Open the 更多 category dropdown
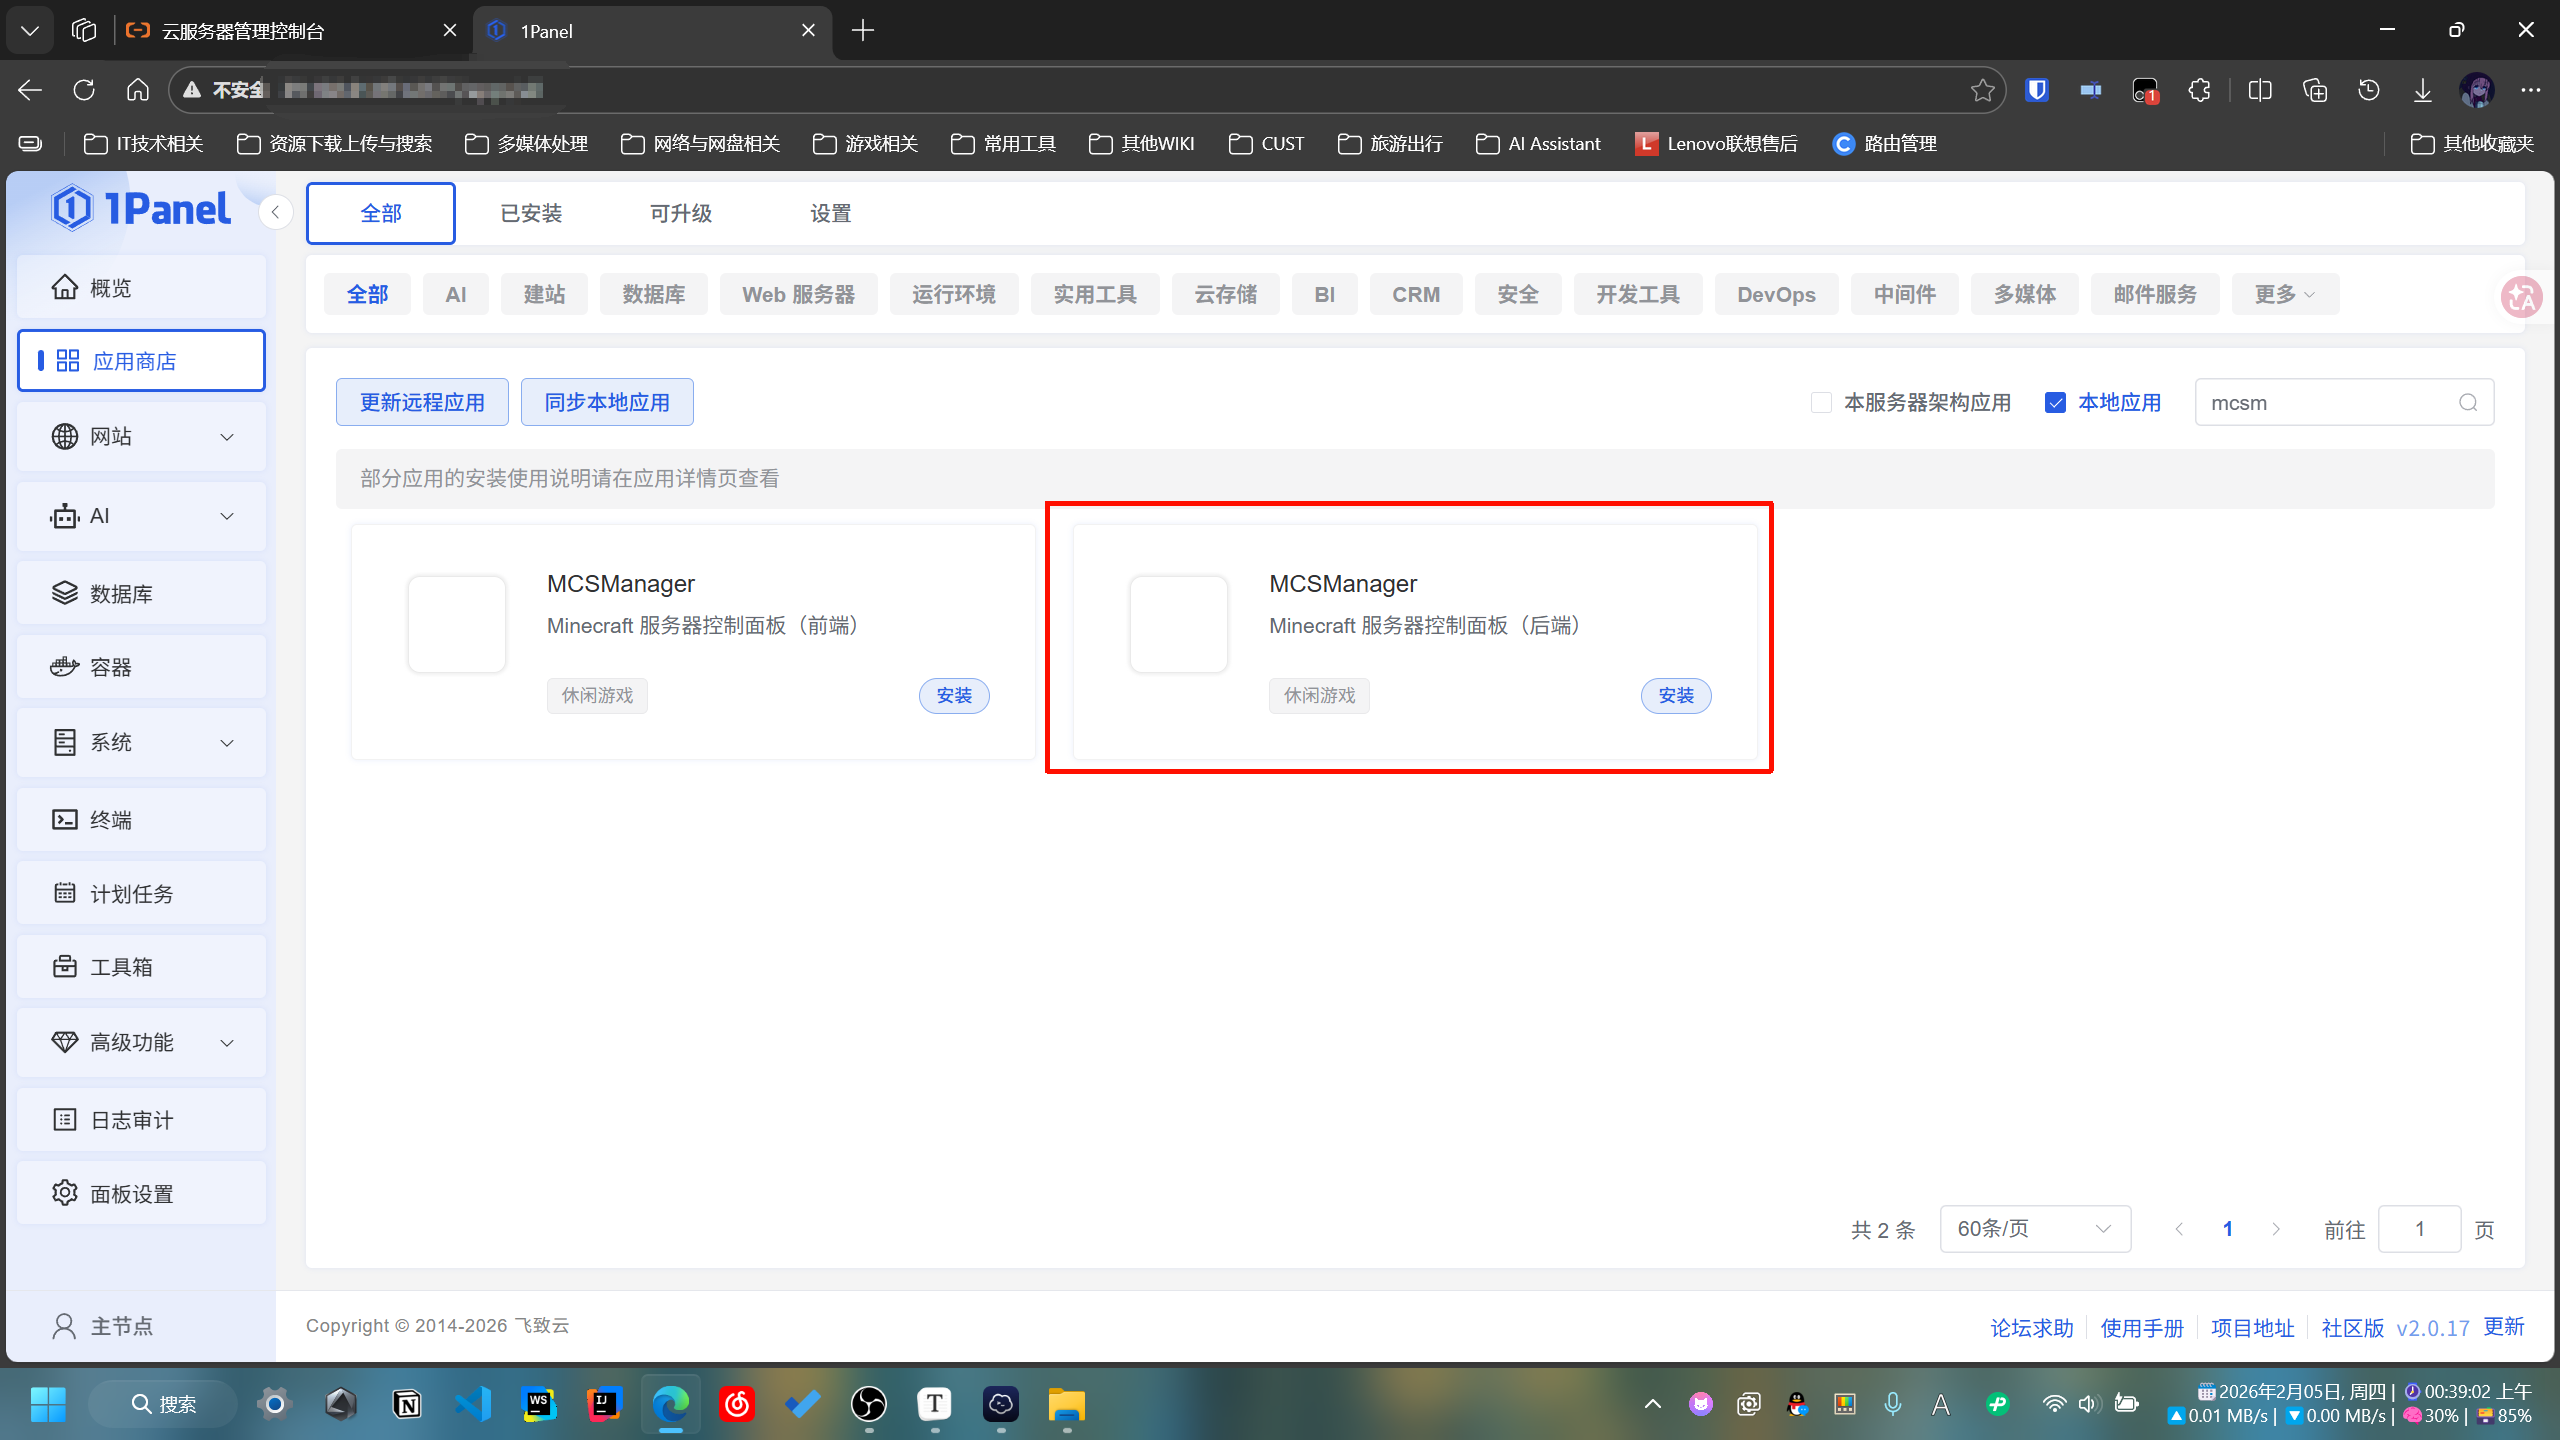Image resolution: width=2560 pixels, height=1440 pixels. pos(2284,295)
